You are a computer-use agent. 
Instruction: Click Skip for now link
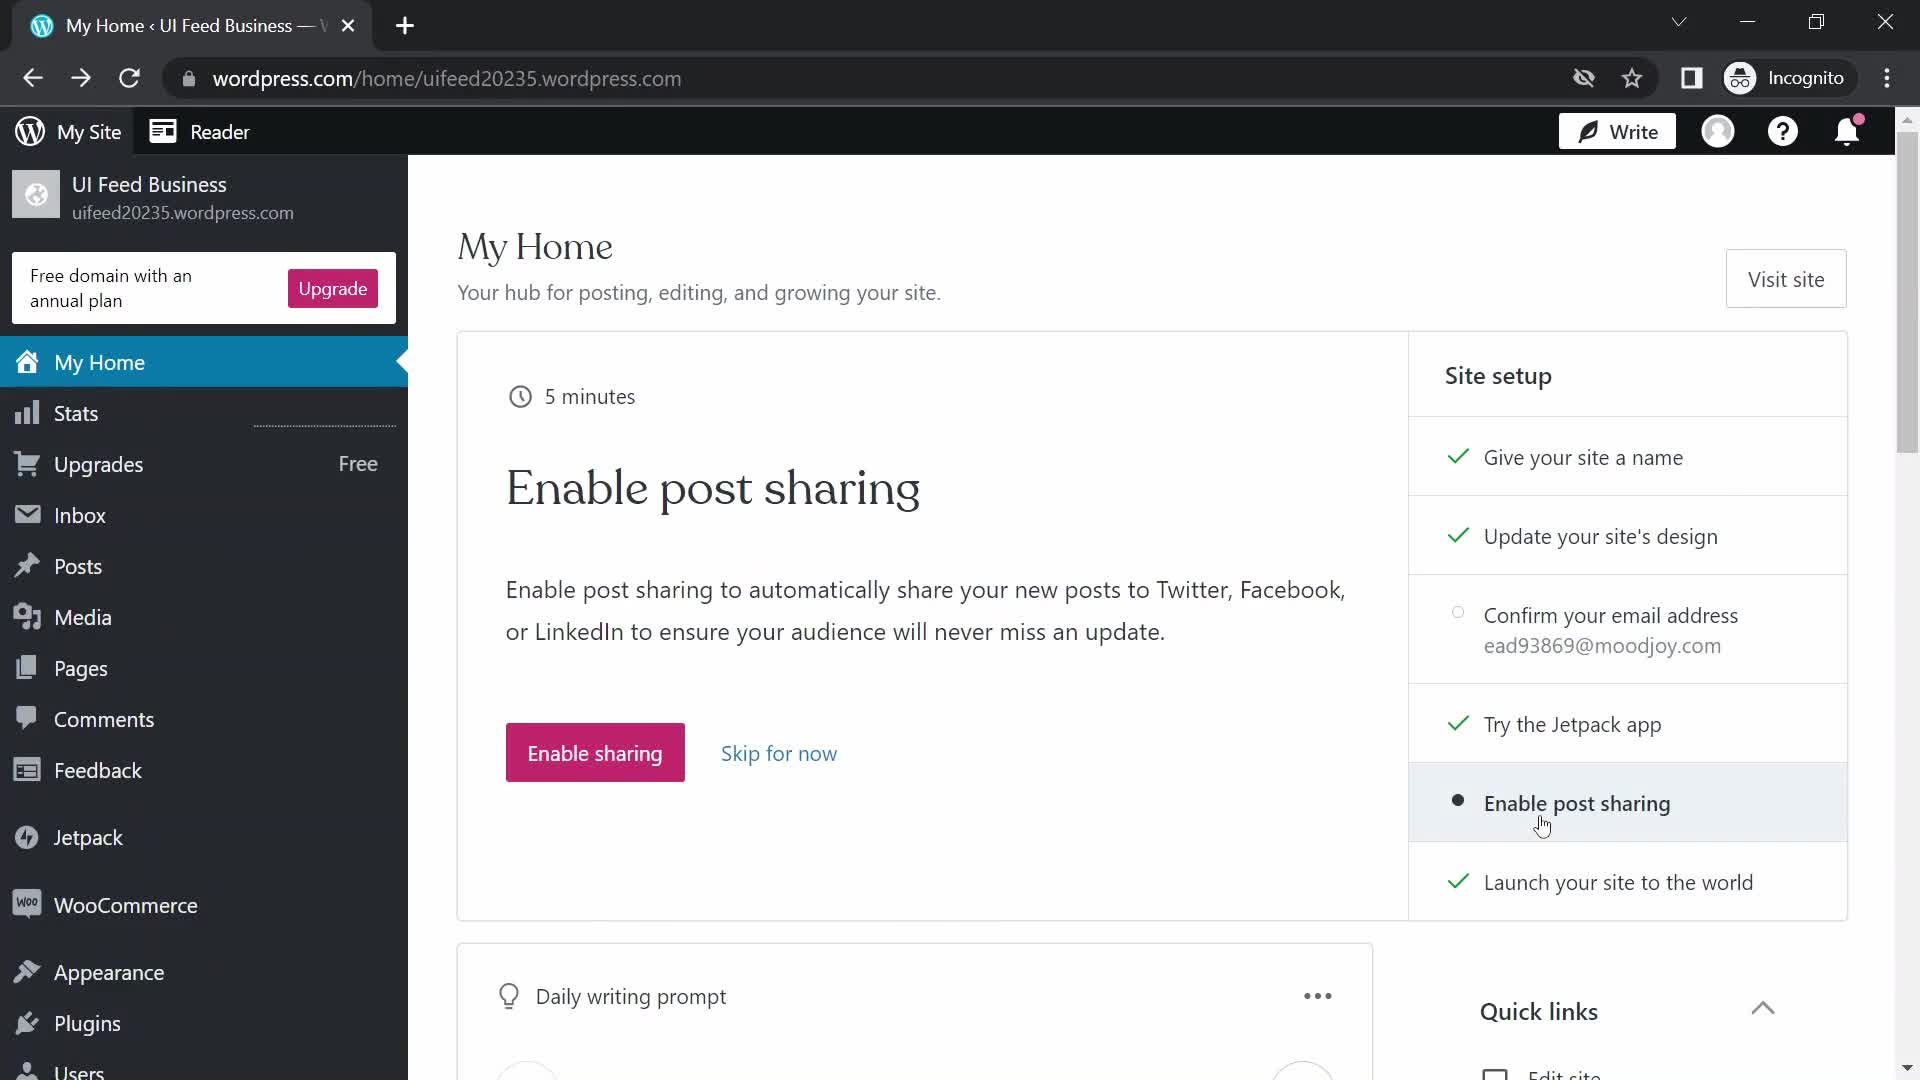coord(779,753)
